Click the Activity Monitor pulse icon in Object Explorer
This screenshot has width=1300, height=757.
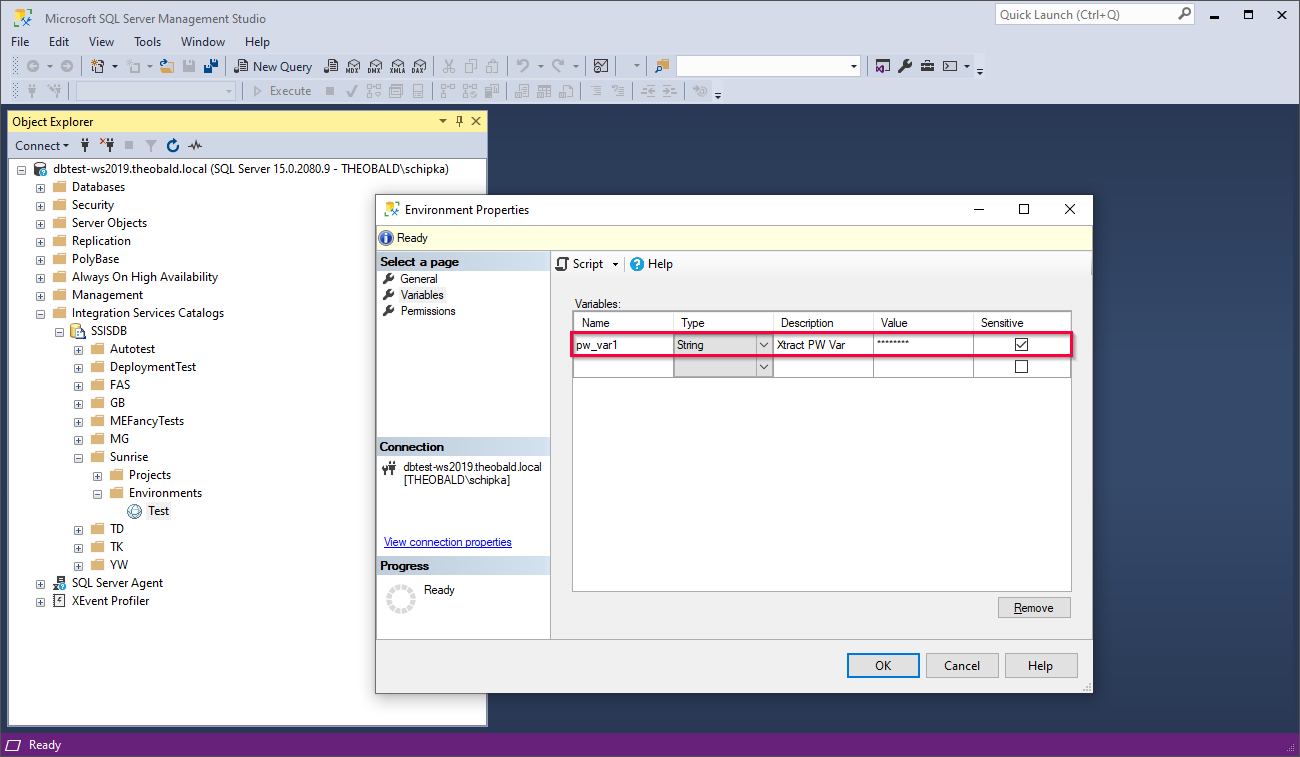pyautogui.click(x=195, y=145)
